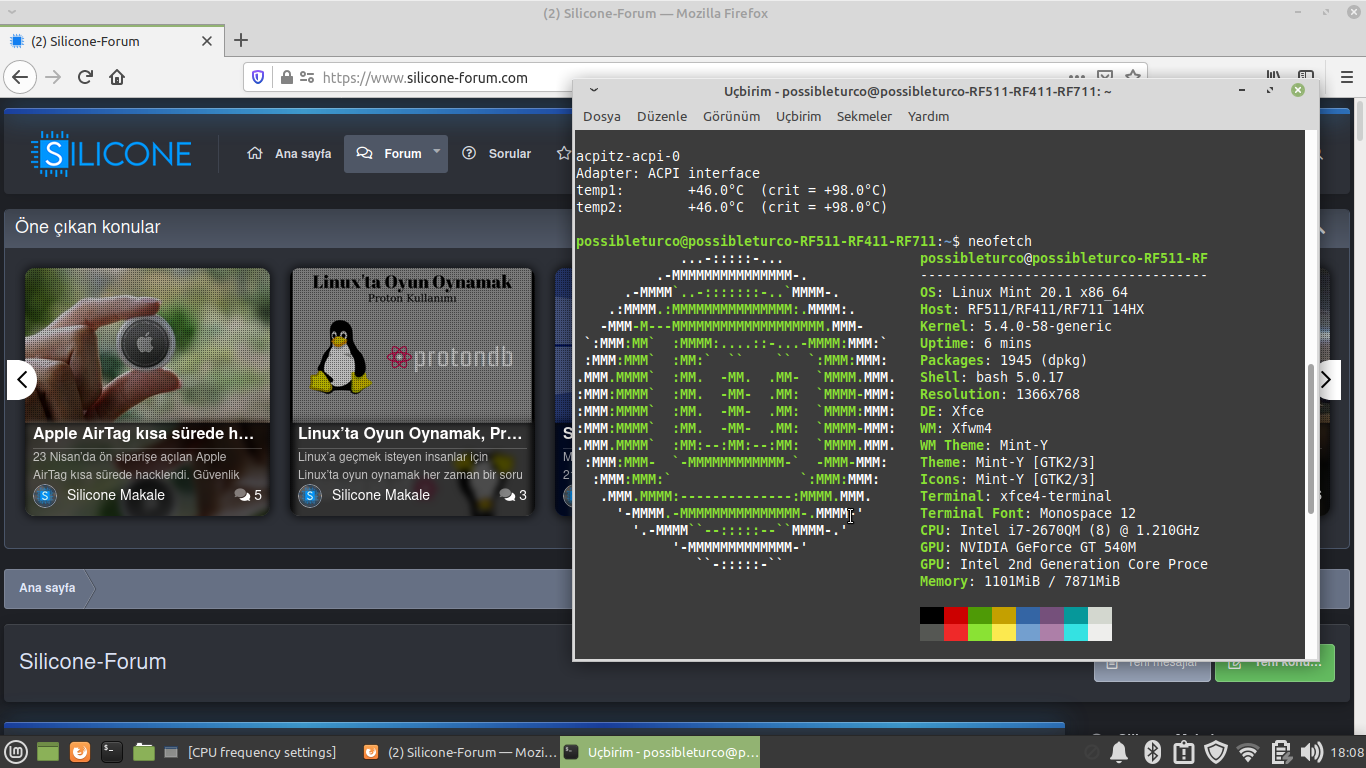Switch to CPU frequency settings window

point(250,752)
